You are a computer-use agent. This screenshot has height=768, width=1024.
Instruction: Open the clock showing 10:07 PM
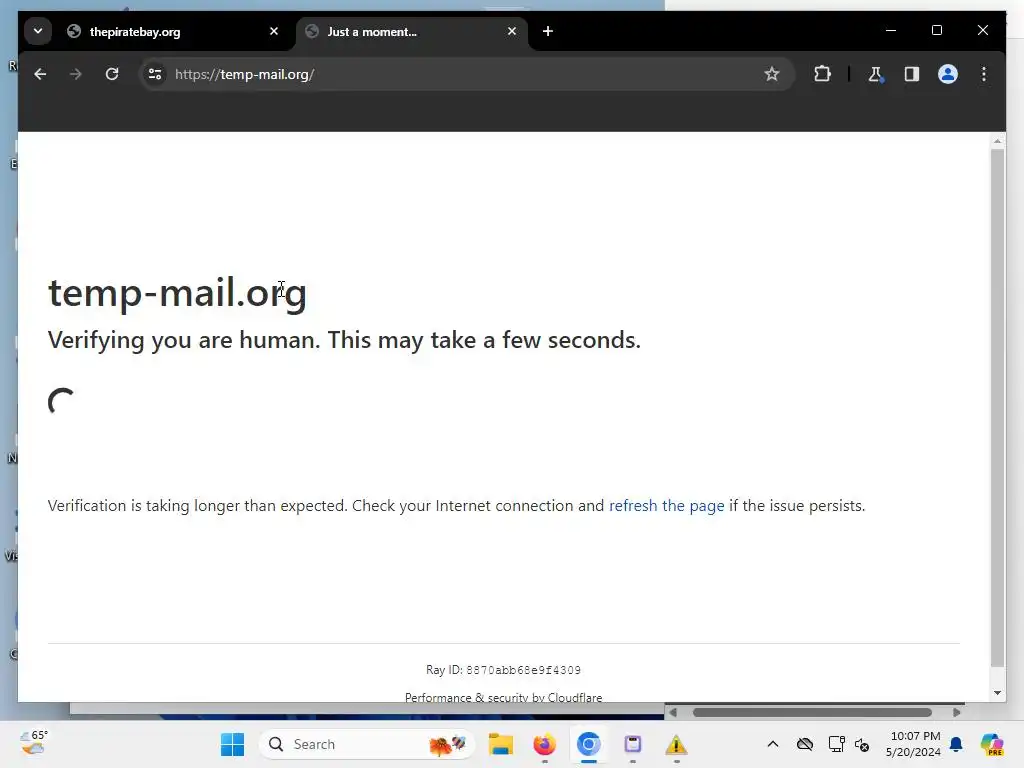coord(913,744)
